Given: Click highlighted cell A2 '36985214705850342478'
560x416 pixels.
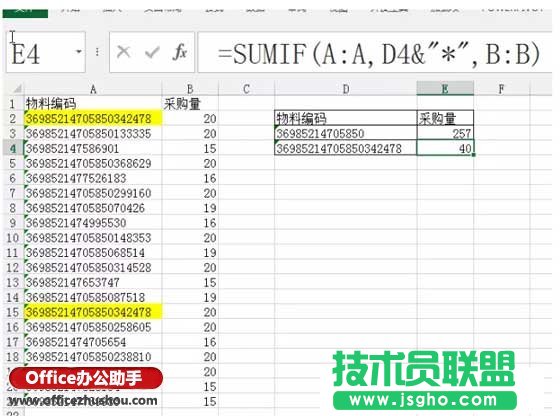Looking at the screenshot, I should coord(93,119).
